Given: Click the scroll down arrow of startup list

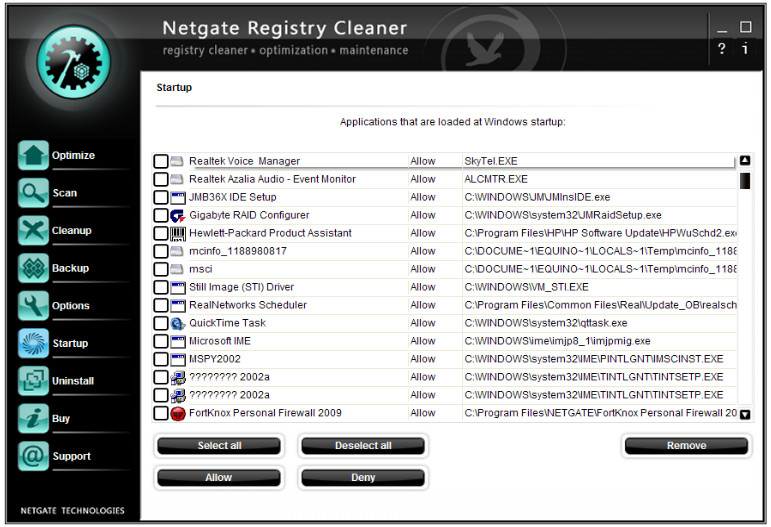Looking at the screenshot, I should [x=745, y=414].
